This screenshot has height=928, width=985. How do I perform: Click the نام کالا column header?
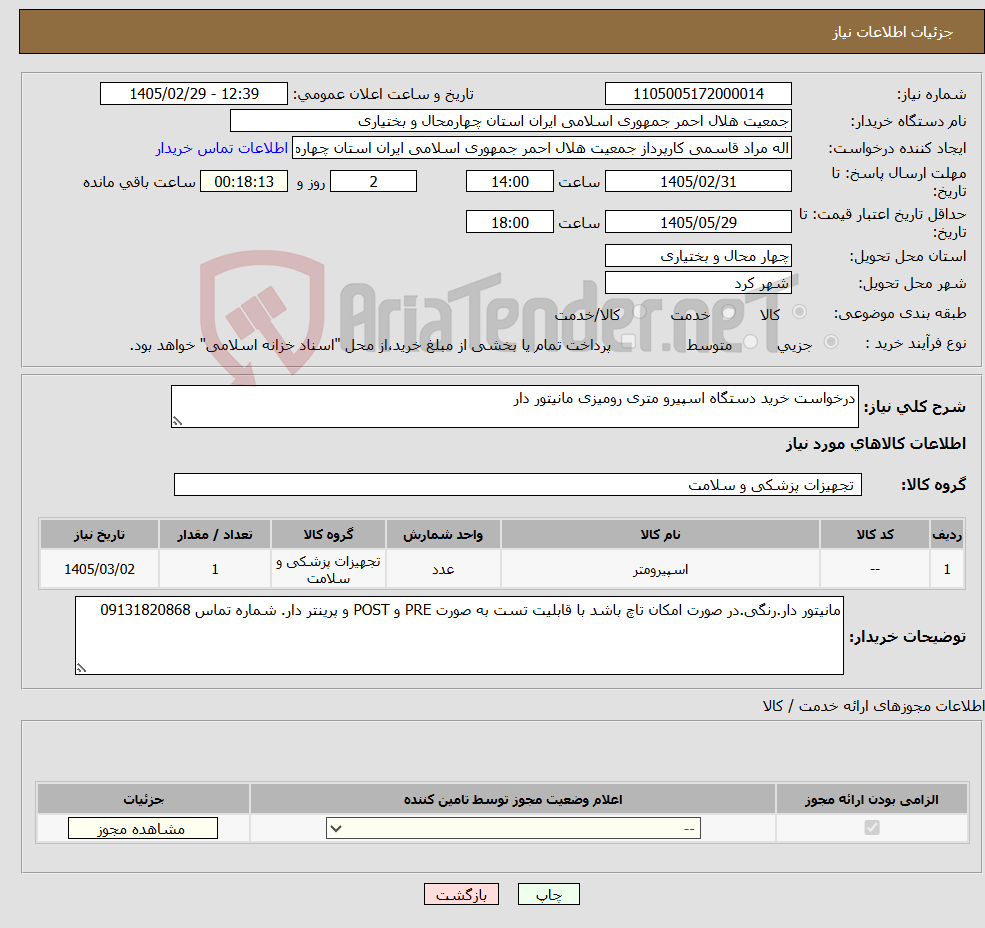(x=660, y=534)
